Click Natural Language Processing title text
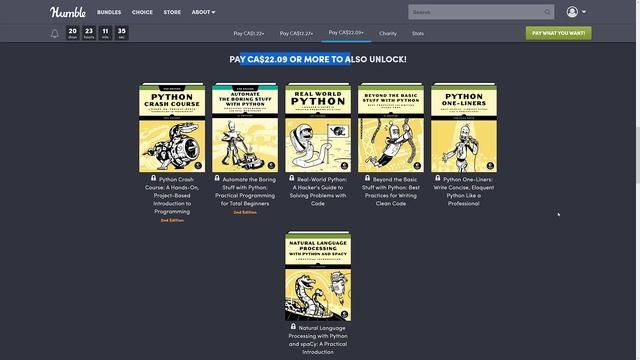The width and height of the screenshot is (640, 360). (x=318, y=340)
